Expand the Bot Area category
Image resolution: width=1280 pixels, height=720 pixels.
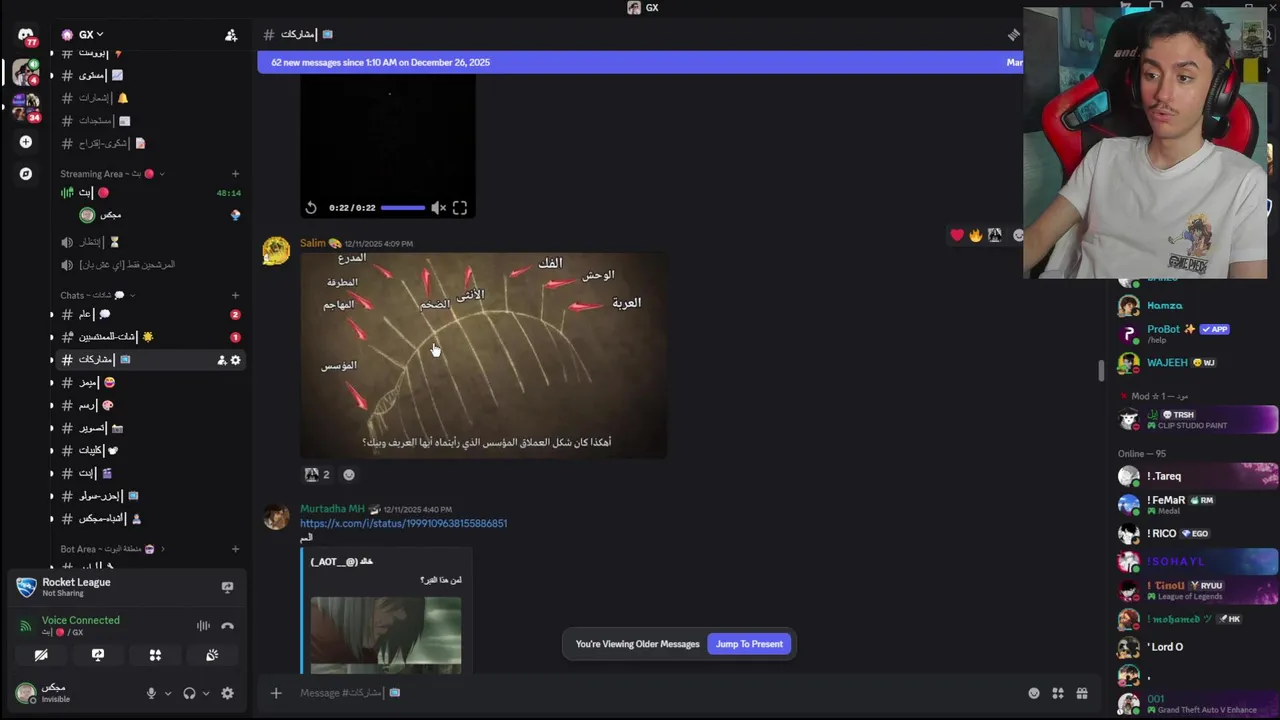(112, 549)
